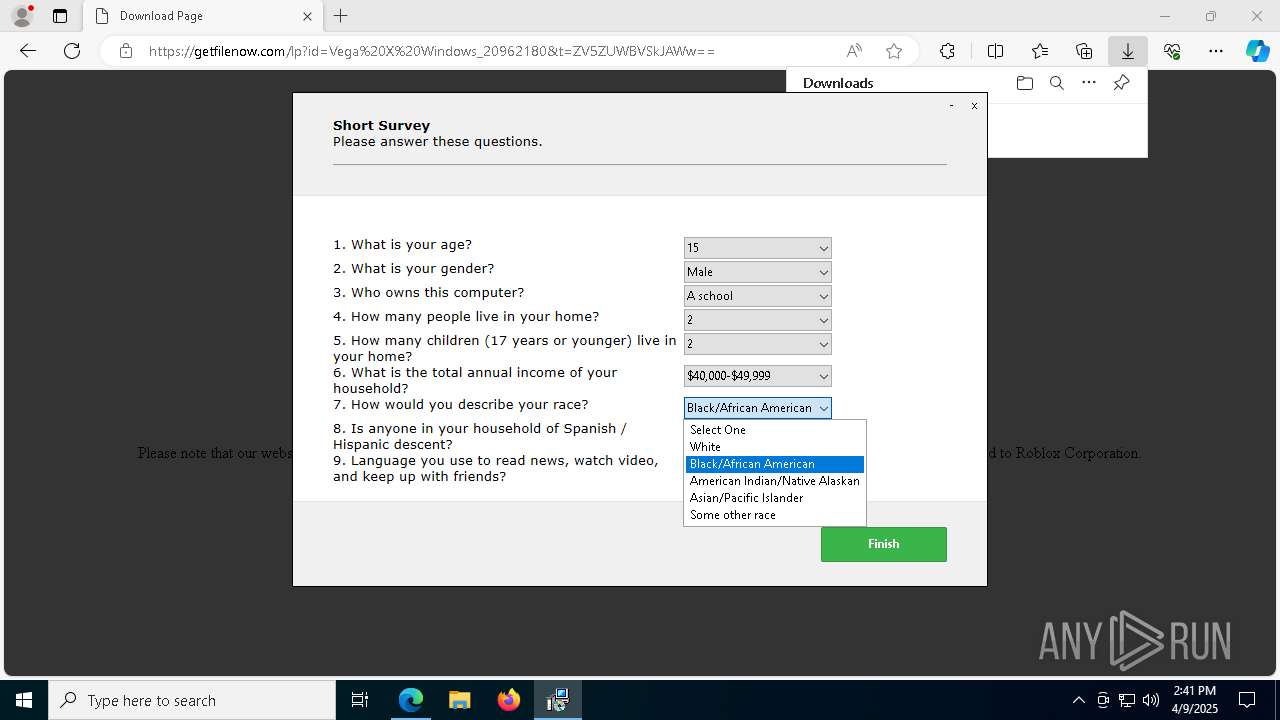Open Read Aloud in the address bar

[854, 51]
